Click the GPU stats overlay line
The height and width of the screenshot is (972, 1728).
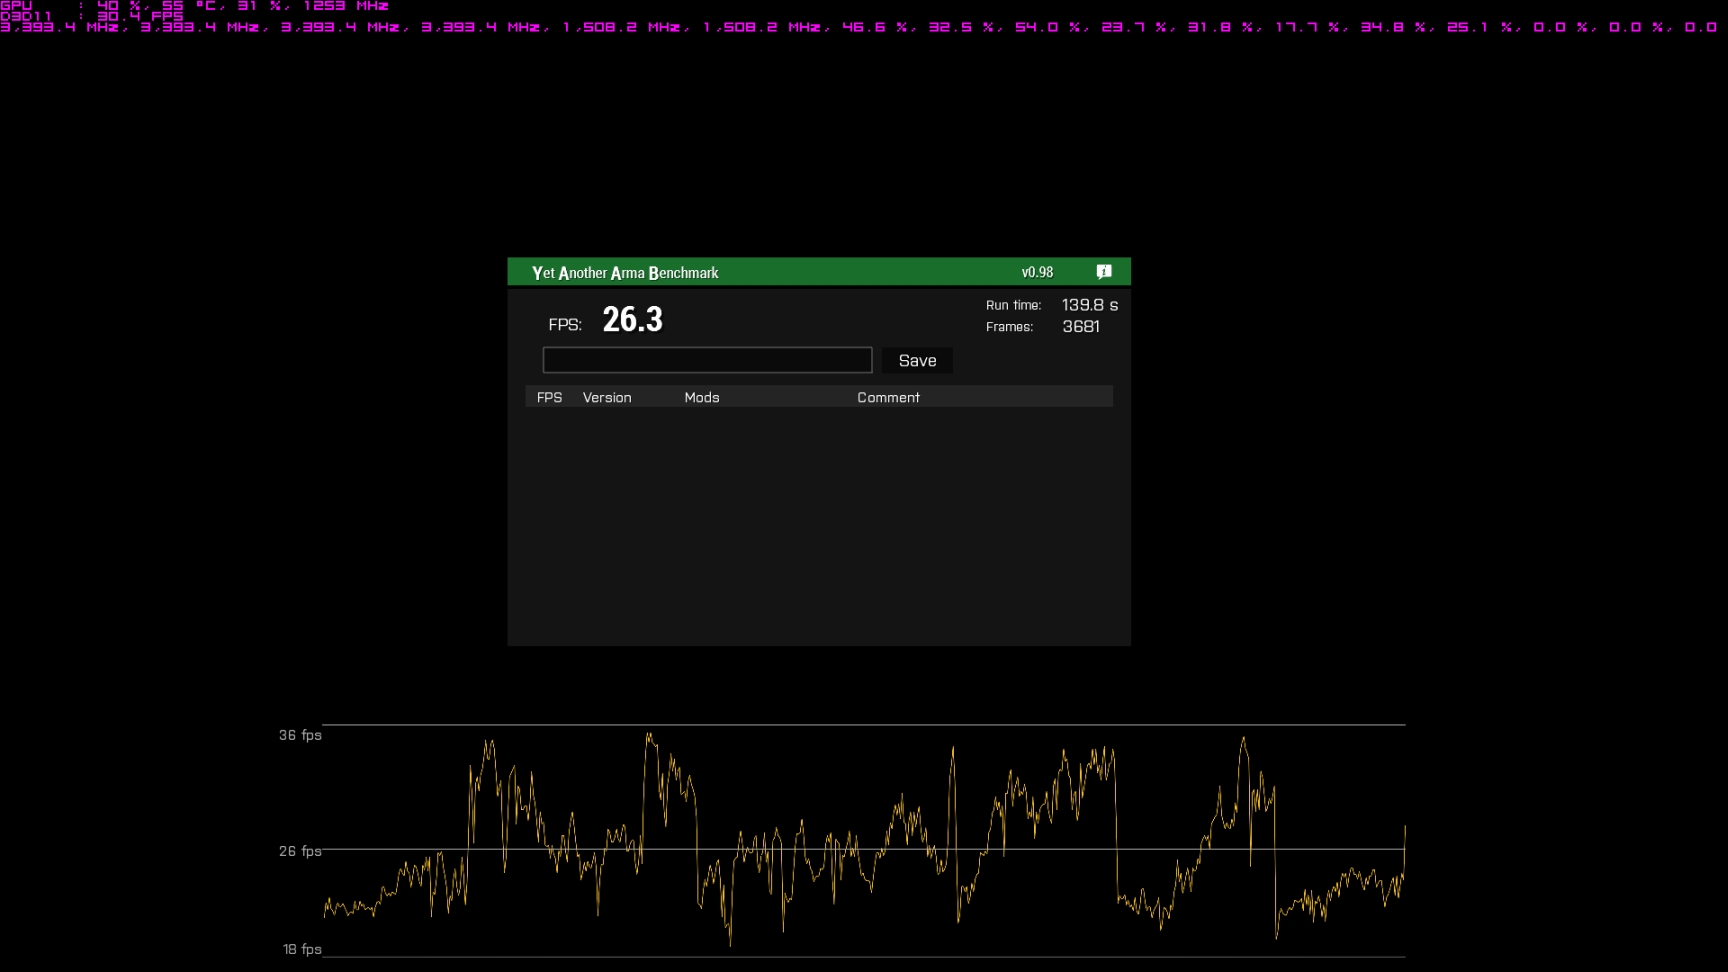[194, 5]
